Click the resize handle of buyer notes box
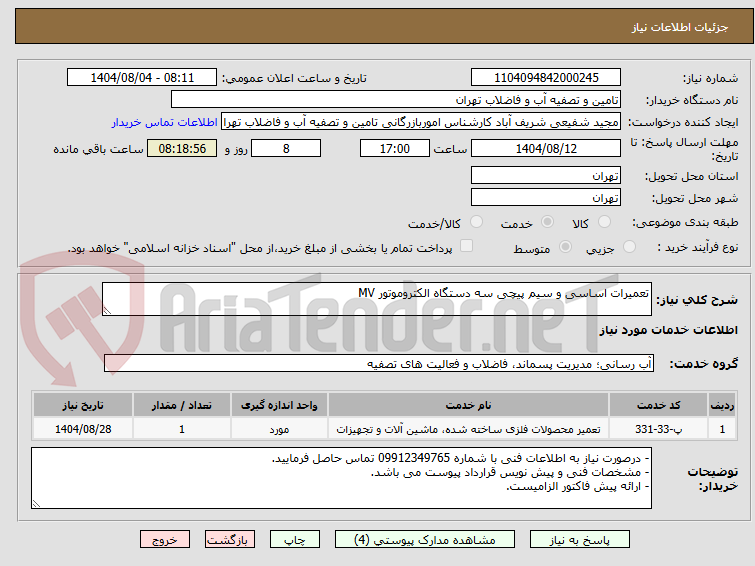The width and height of the screenshot is (755, 566). click(x=37, y=503)
